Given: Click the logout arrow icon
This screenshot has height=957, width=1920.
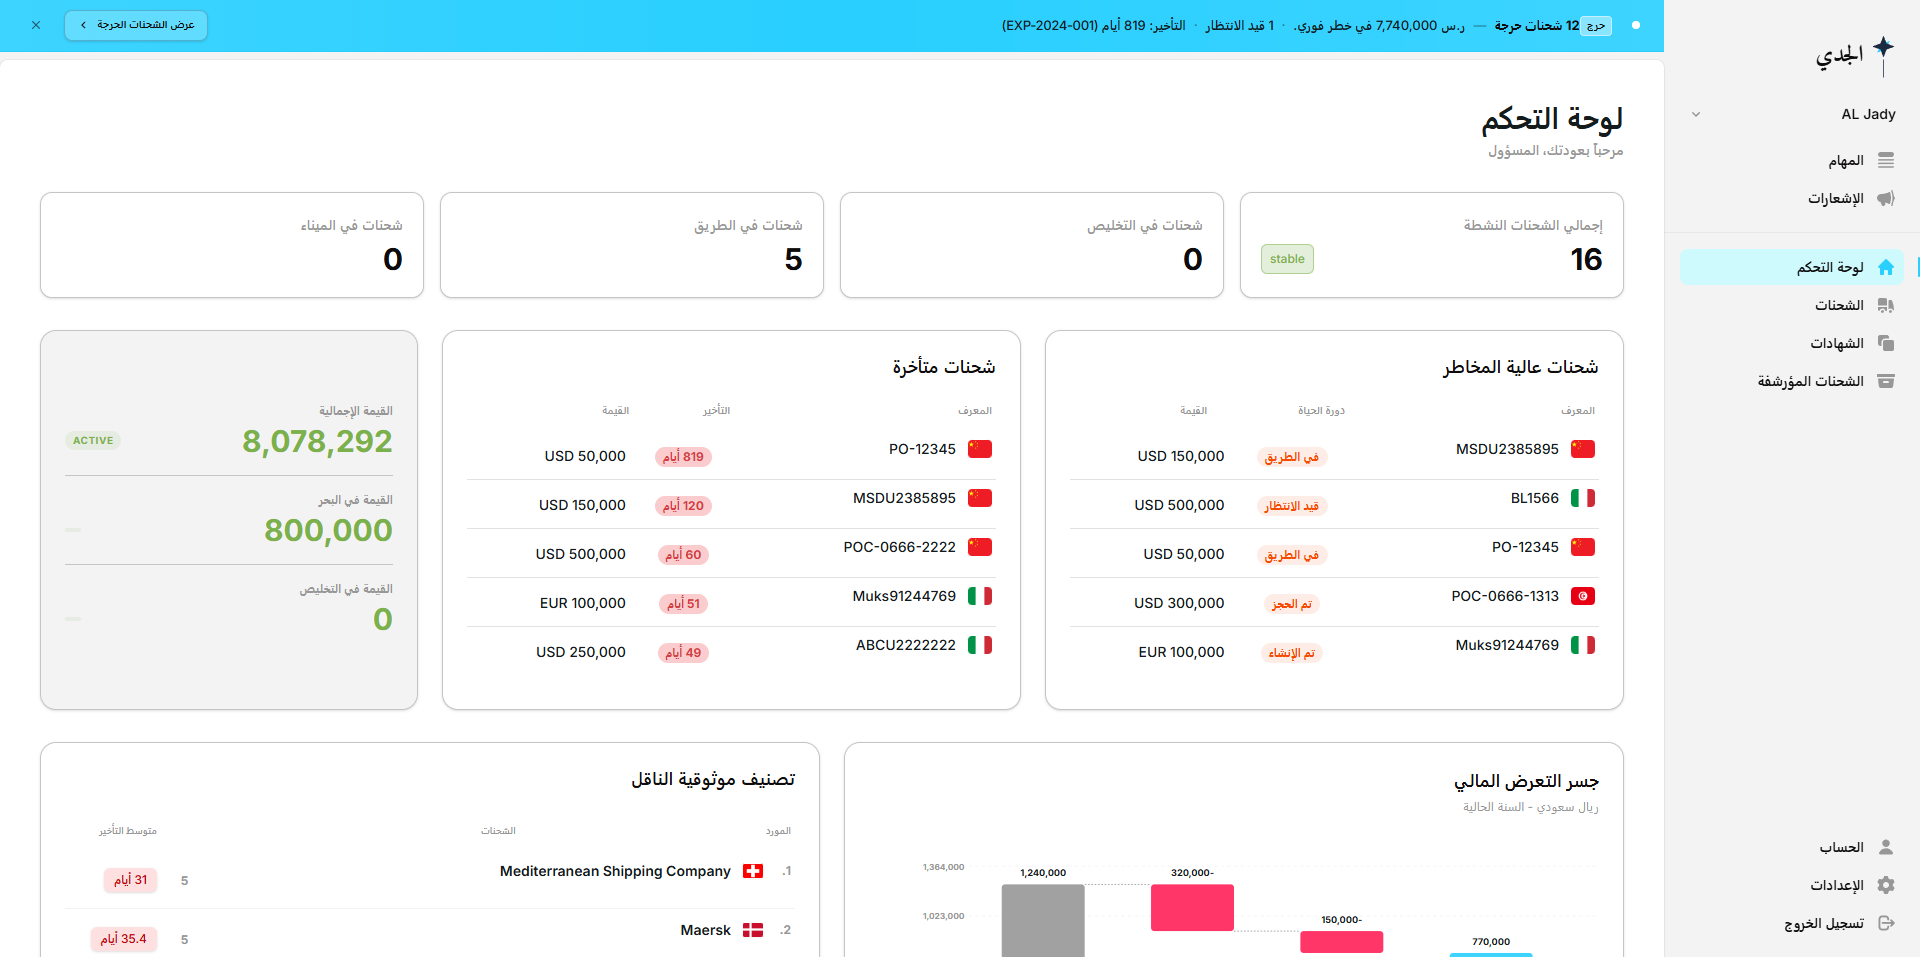Looking at the screenshot, I should pos(1886,923).
